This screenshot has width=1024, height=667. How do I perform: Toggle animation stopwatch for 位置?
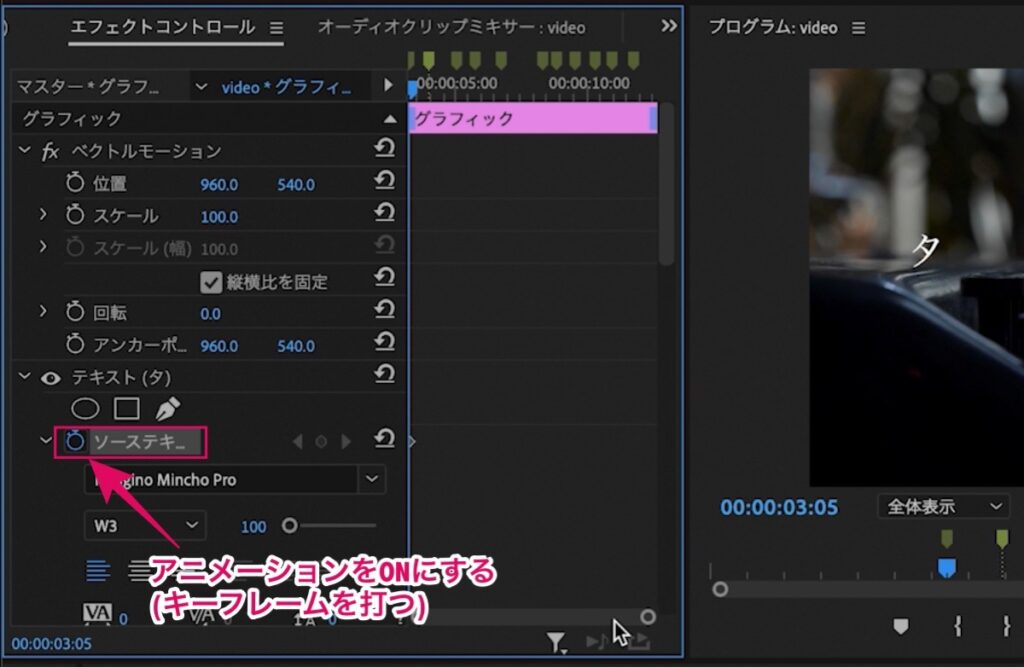[x=75, y=182]
